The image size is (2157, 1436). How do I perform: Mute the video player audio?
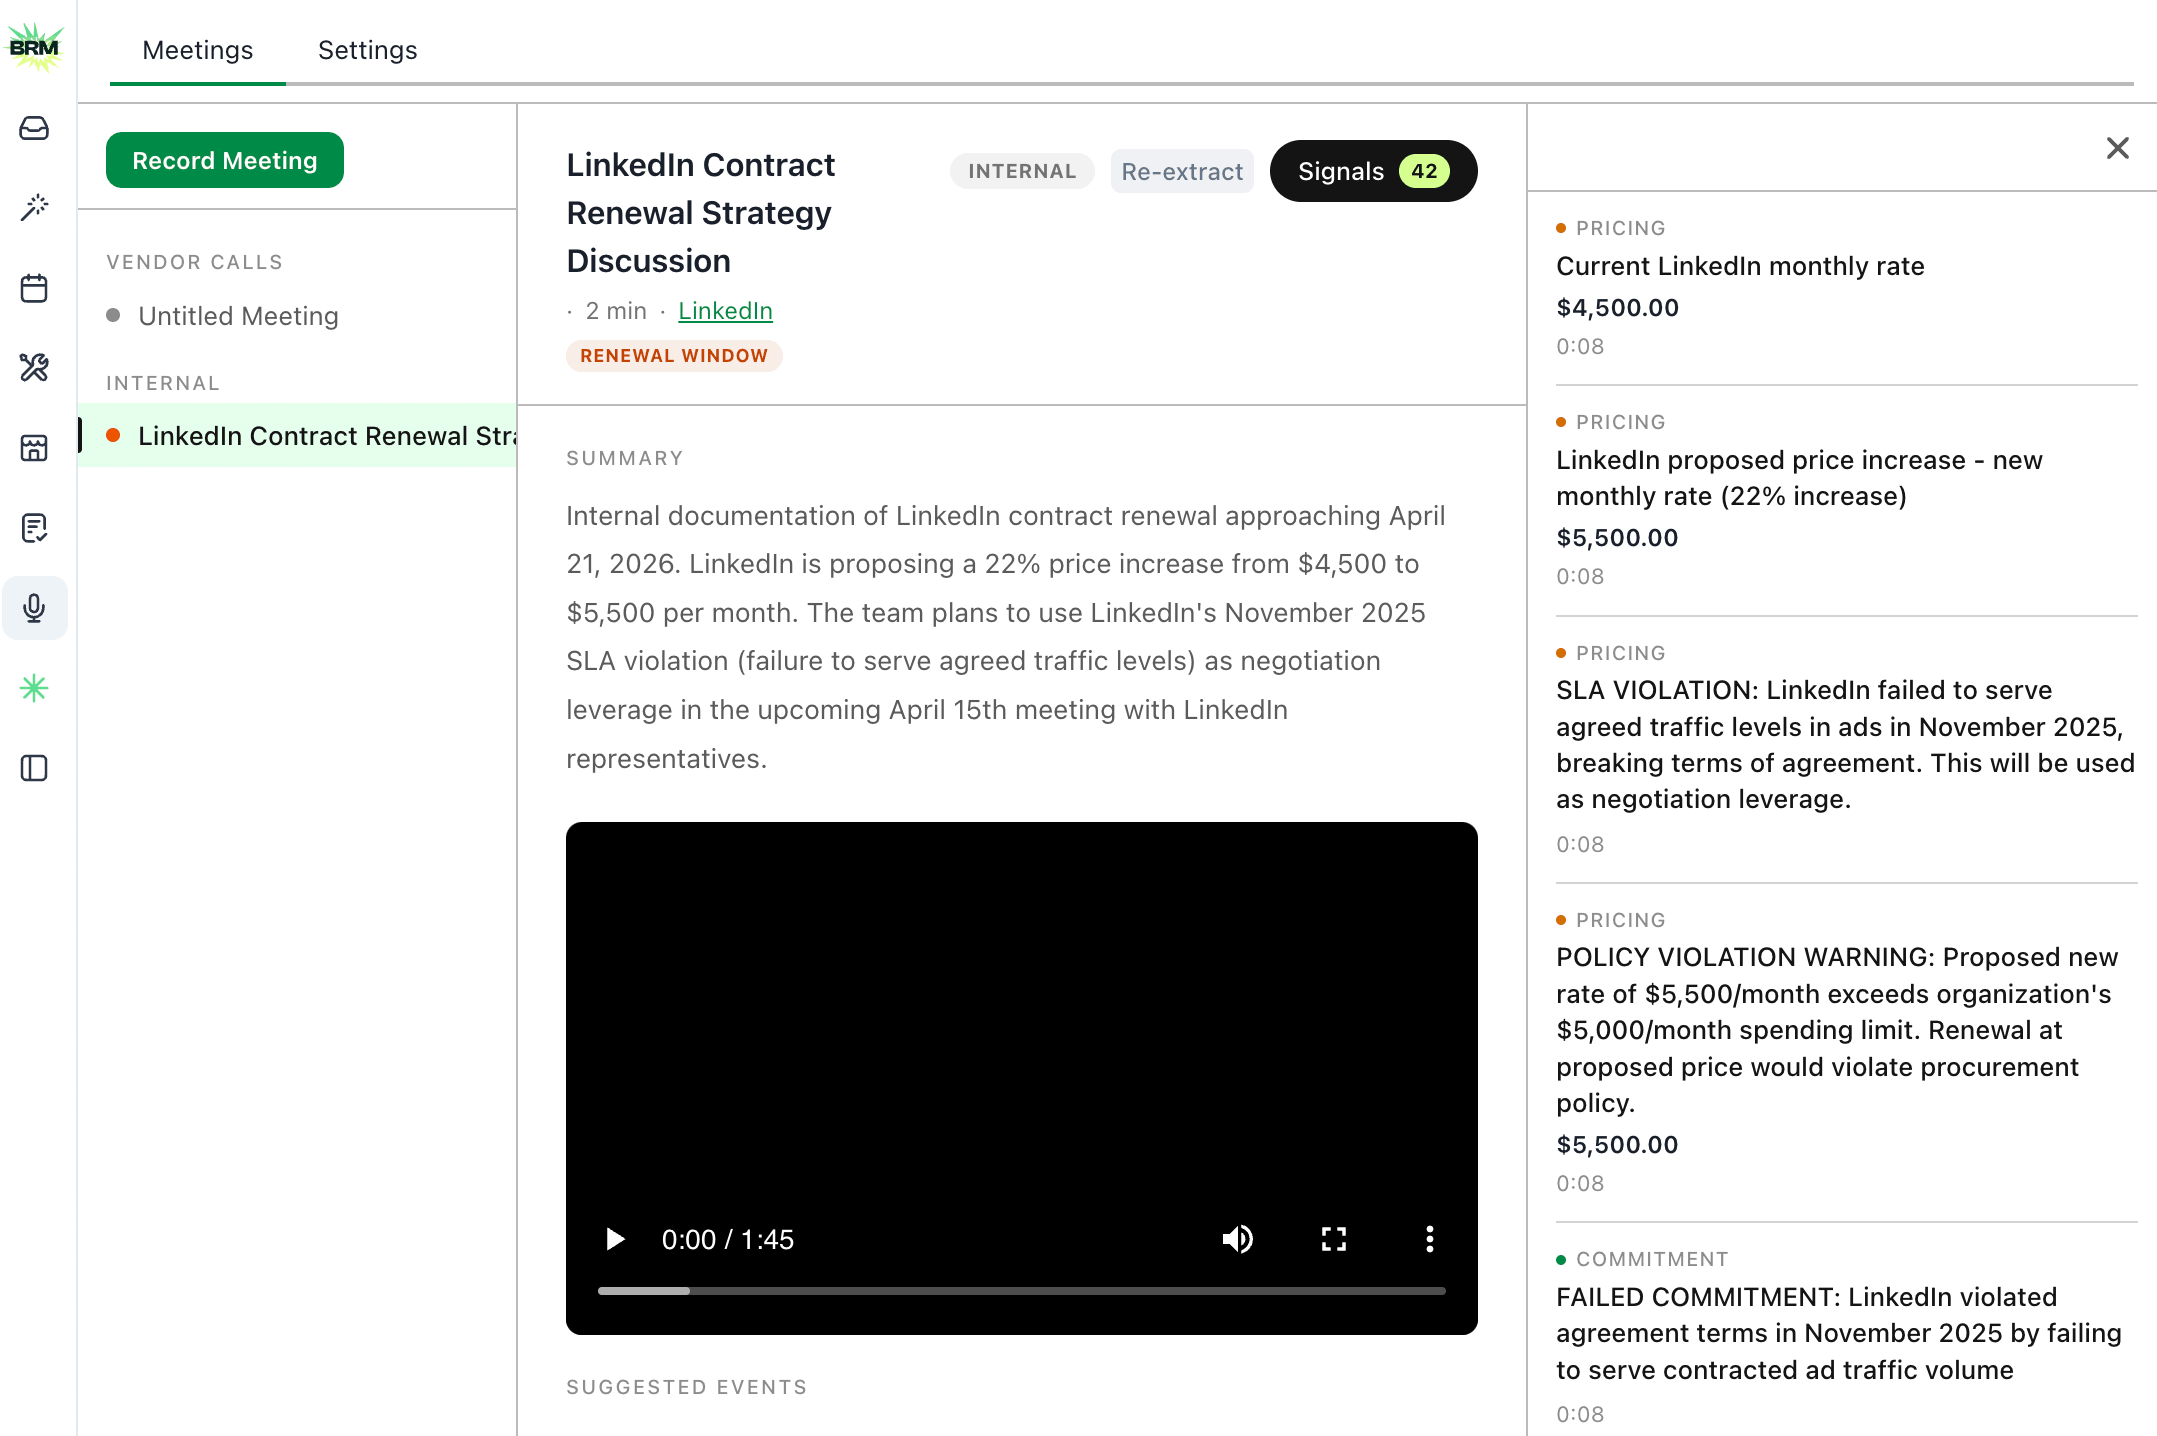pyautogui.click(x=1238, y=1239)
